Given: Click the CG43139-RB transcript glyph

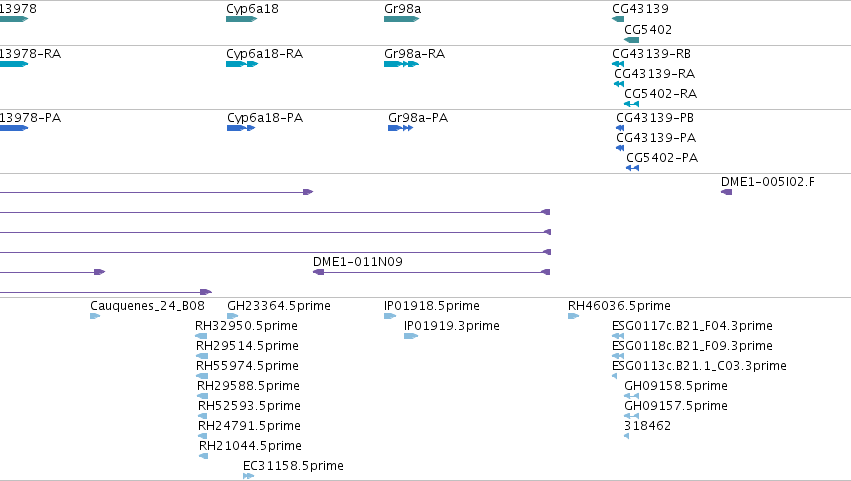Looking at the screenshot, I should (x=618, y=64).
